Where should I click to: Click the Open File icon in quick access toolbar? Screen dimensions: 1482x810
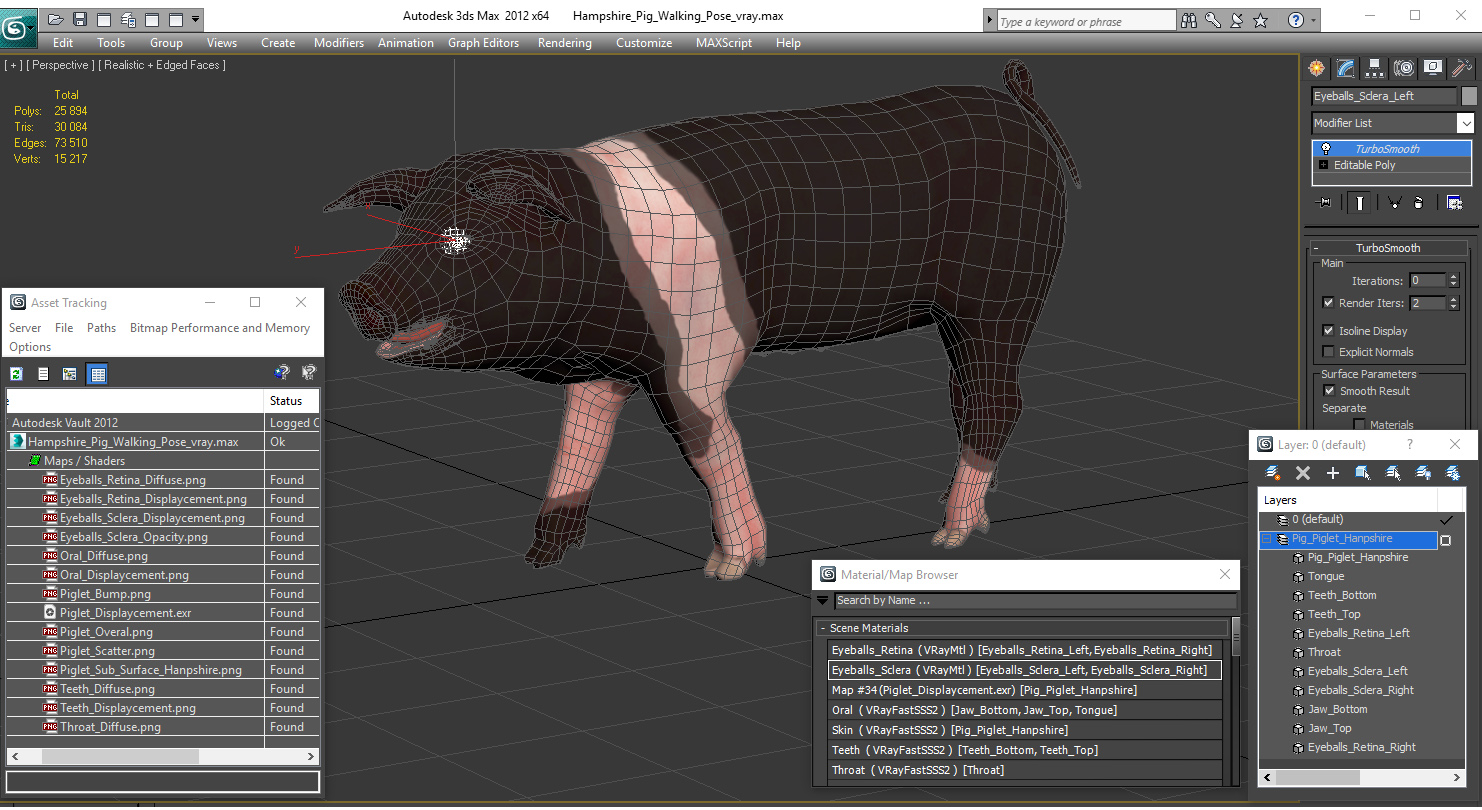tap(55, 19)
